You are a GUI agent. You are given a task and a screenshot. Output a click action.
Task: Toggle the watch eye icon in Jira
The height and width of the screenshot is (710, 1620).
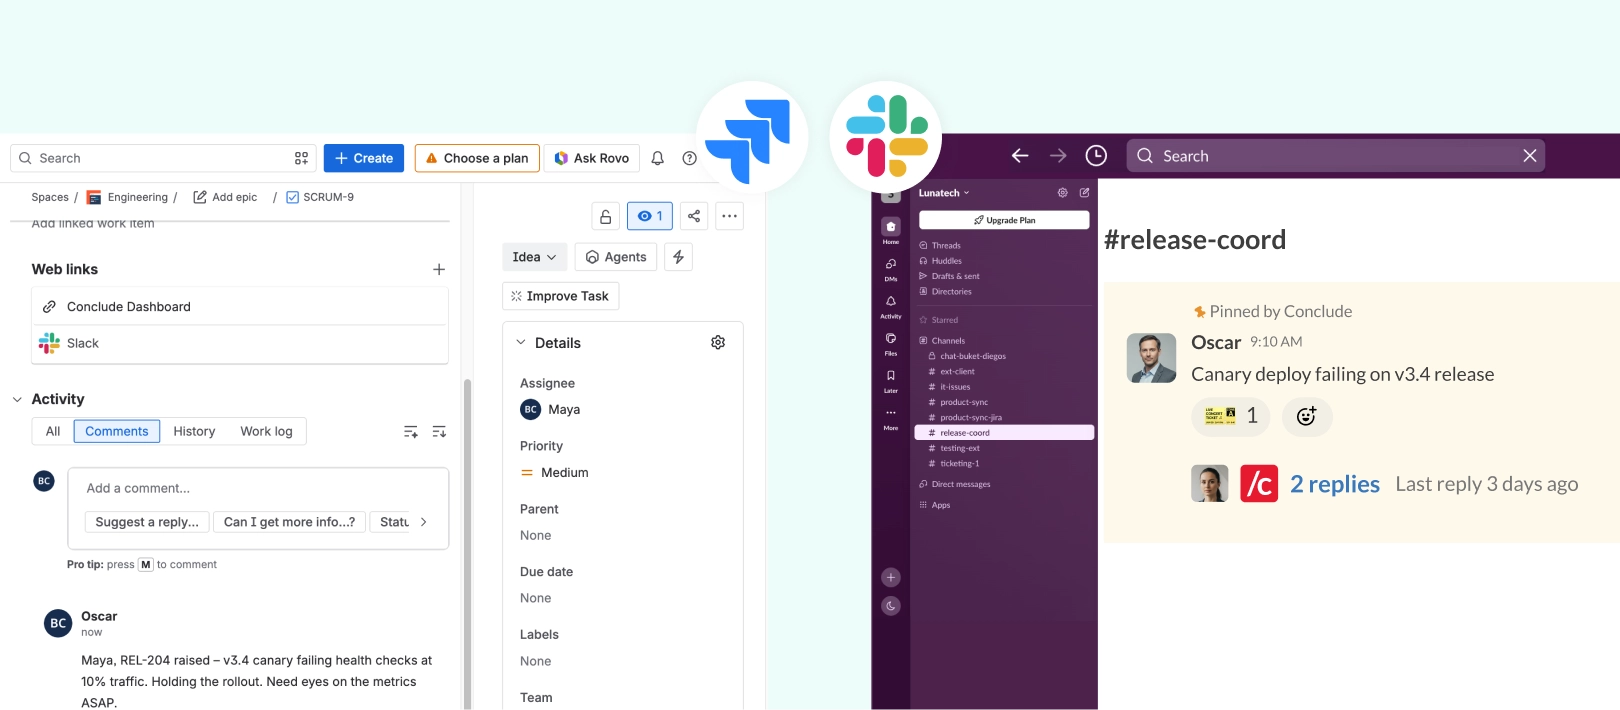tap(649, 216)
